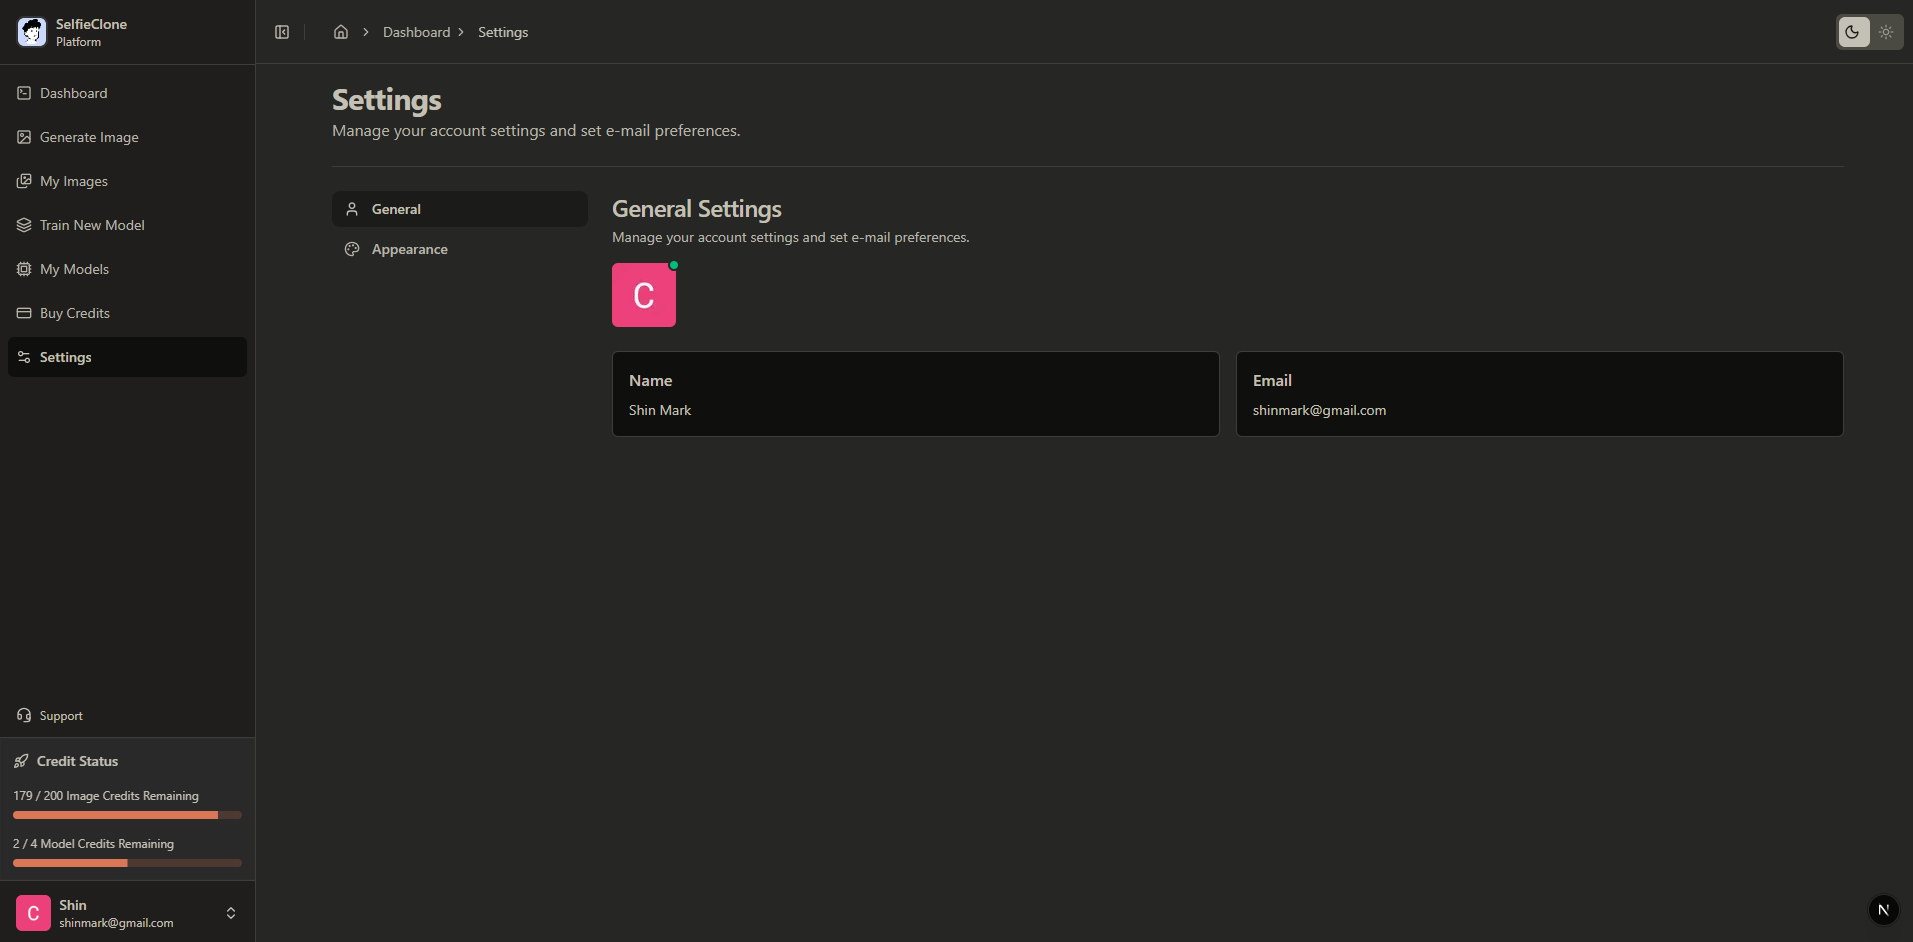Click the Settings sliders icon in sidebar
Viewport: 1913px width, 942px height.
coord(24,357)
